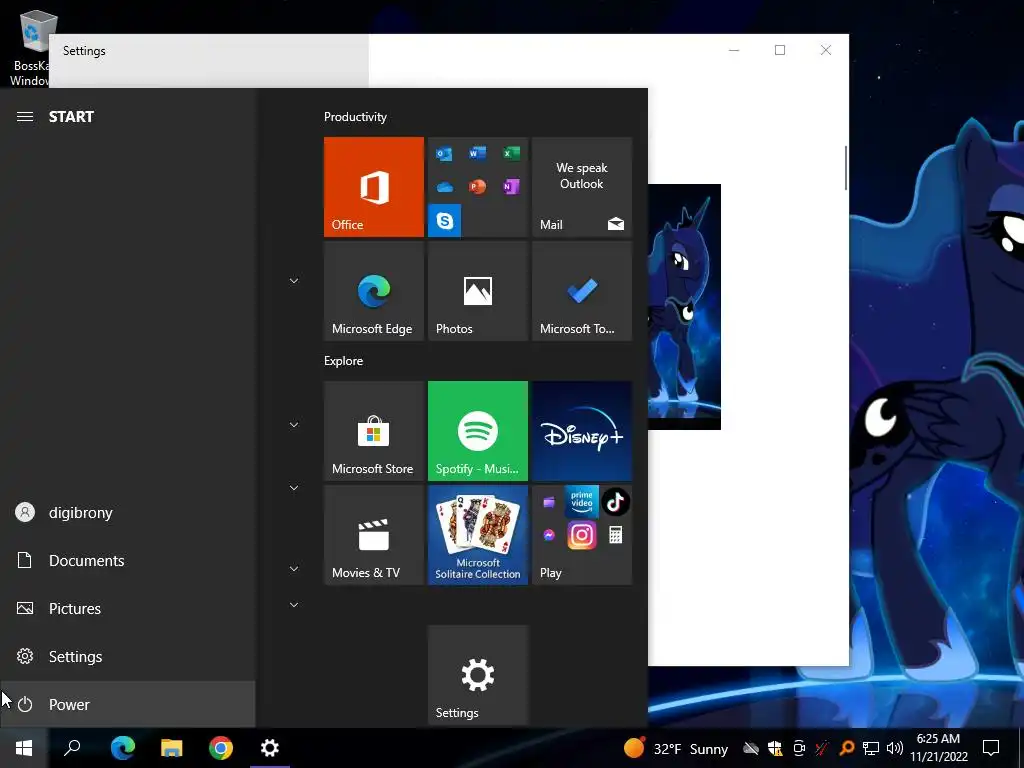Launch Outlook from the Office apps folder tile
This screenshot has height=768, width=1024.
coord(444,154)
